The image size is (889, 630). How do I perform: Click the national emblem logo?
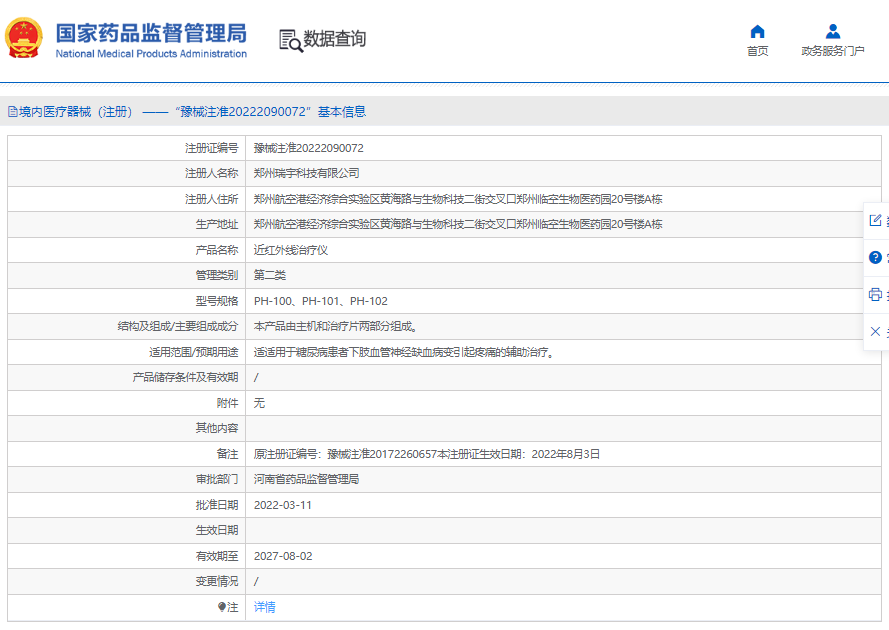pyautogui.click(x=24, y=38)
